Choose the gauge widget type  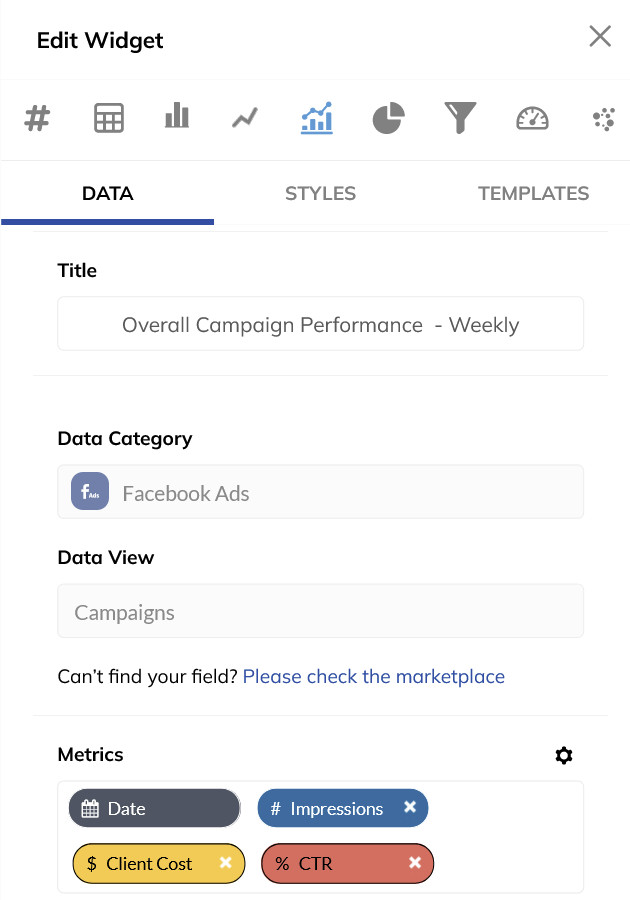pos(532,118)
